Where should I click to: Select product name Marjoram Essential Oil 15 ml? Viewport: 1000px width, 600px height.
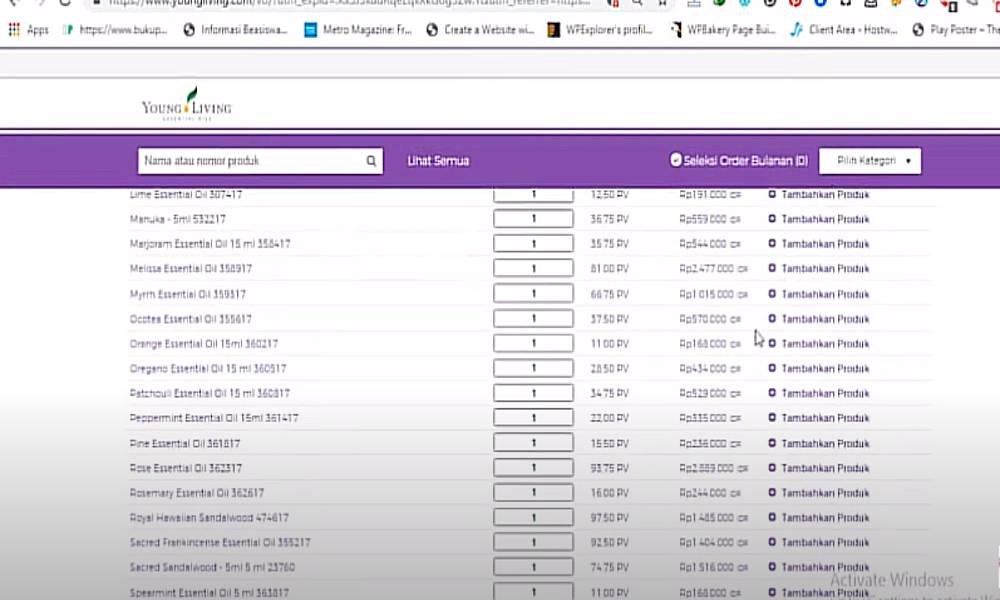tap(210, 244)
